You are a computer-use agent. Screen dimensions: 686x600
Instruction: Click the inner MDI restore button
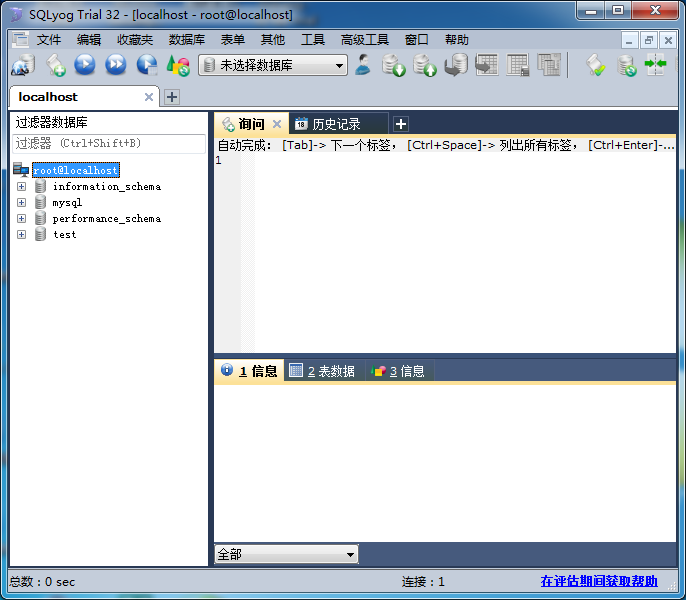[x=648, y=40]
